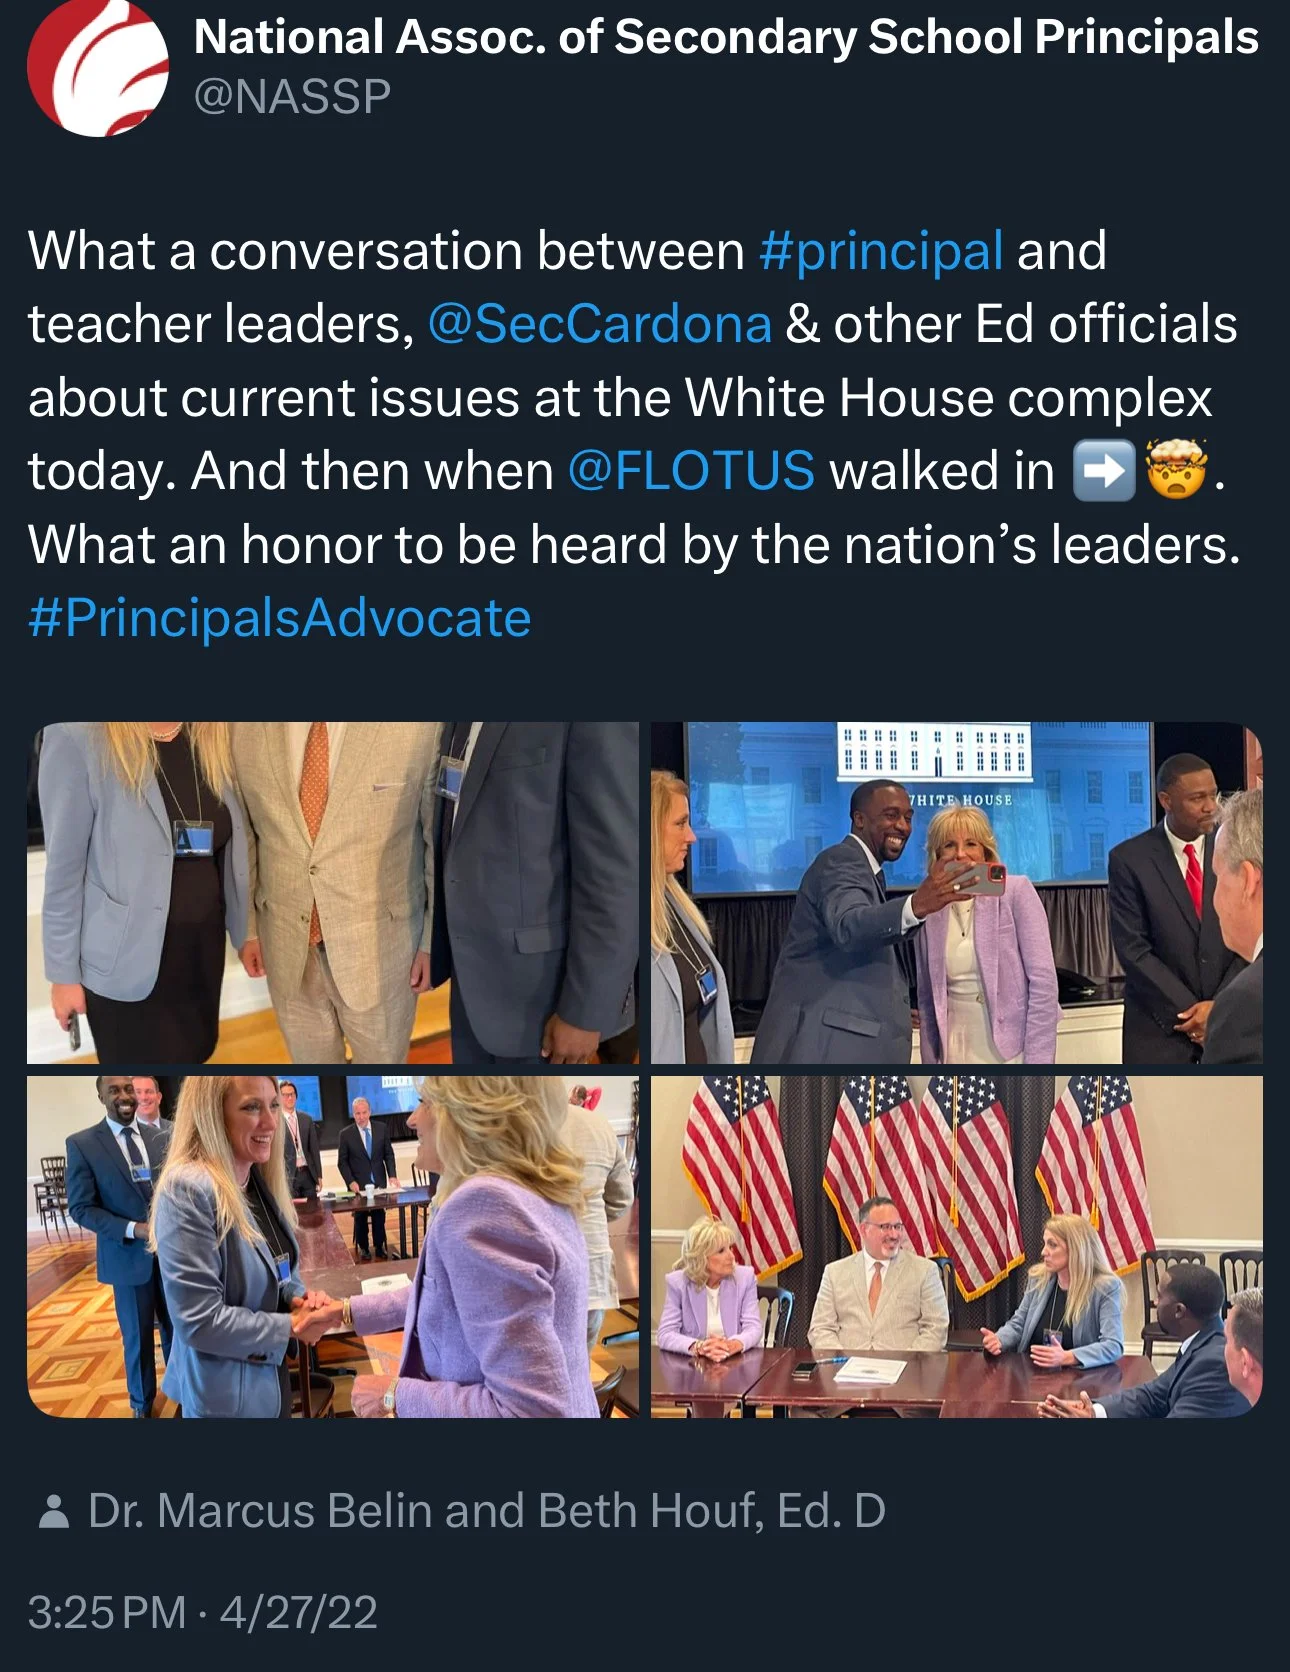Open the table photo with American flags
This screenshot has width=1290, height=1672.
pos(957,1247)
